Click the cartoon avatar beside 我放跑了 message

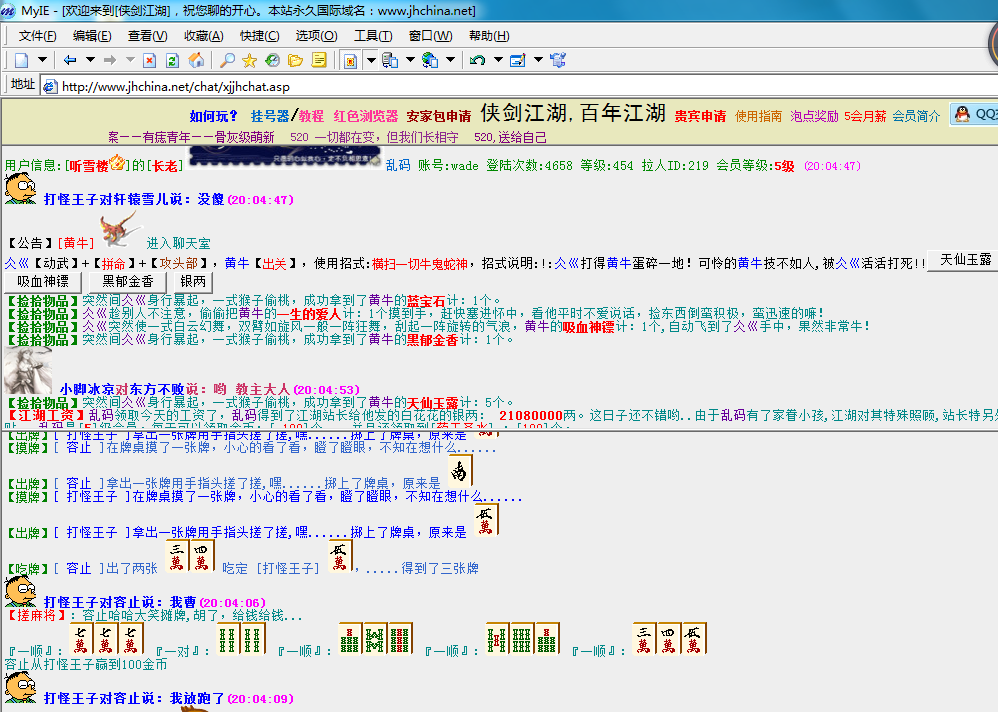pos(20,687)
